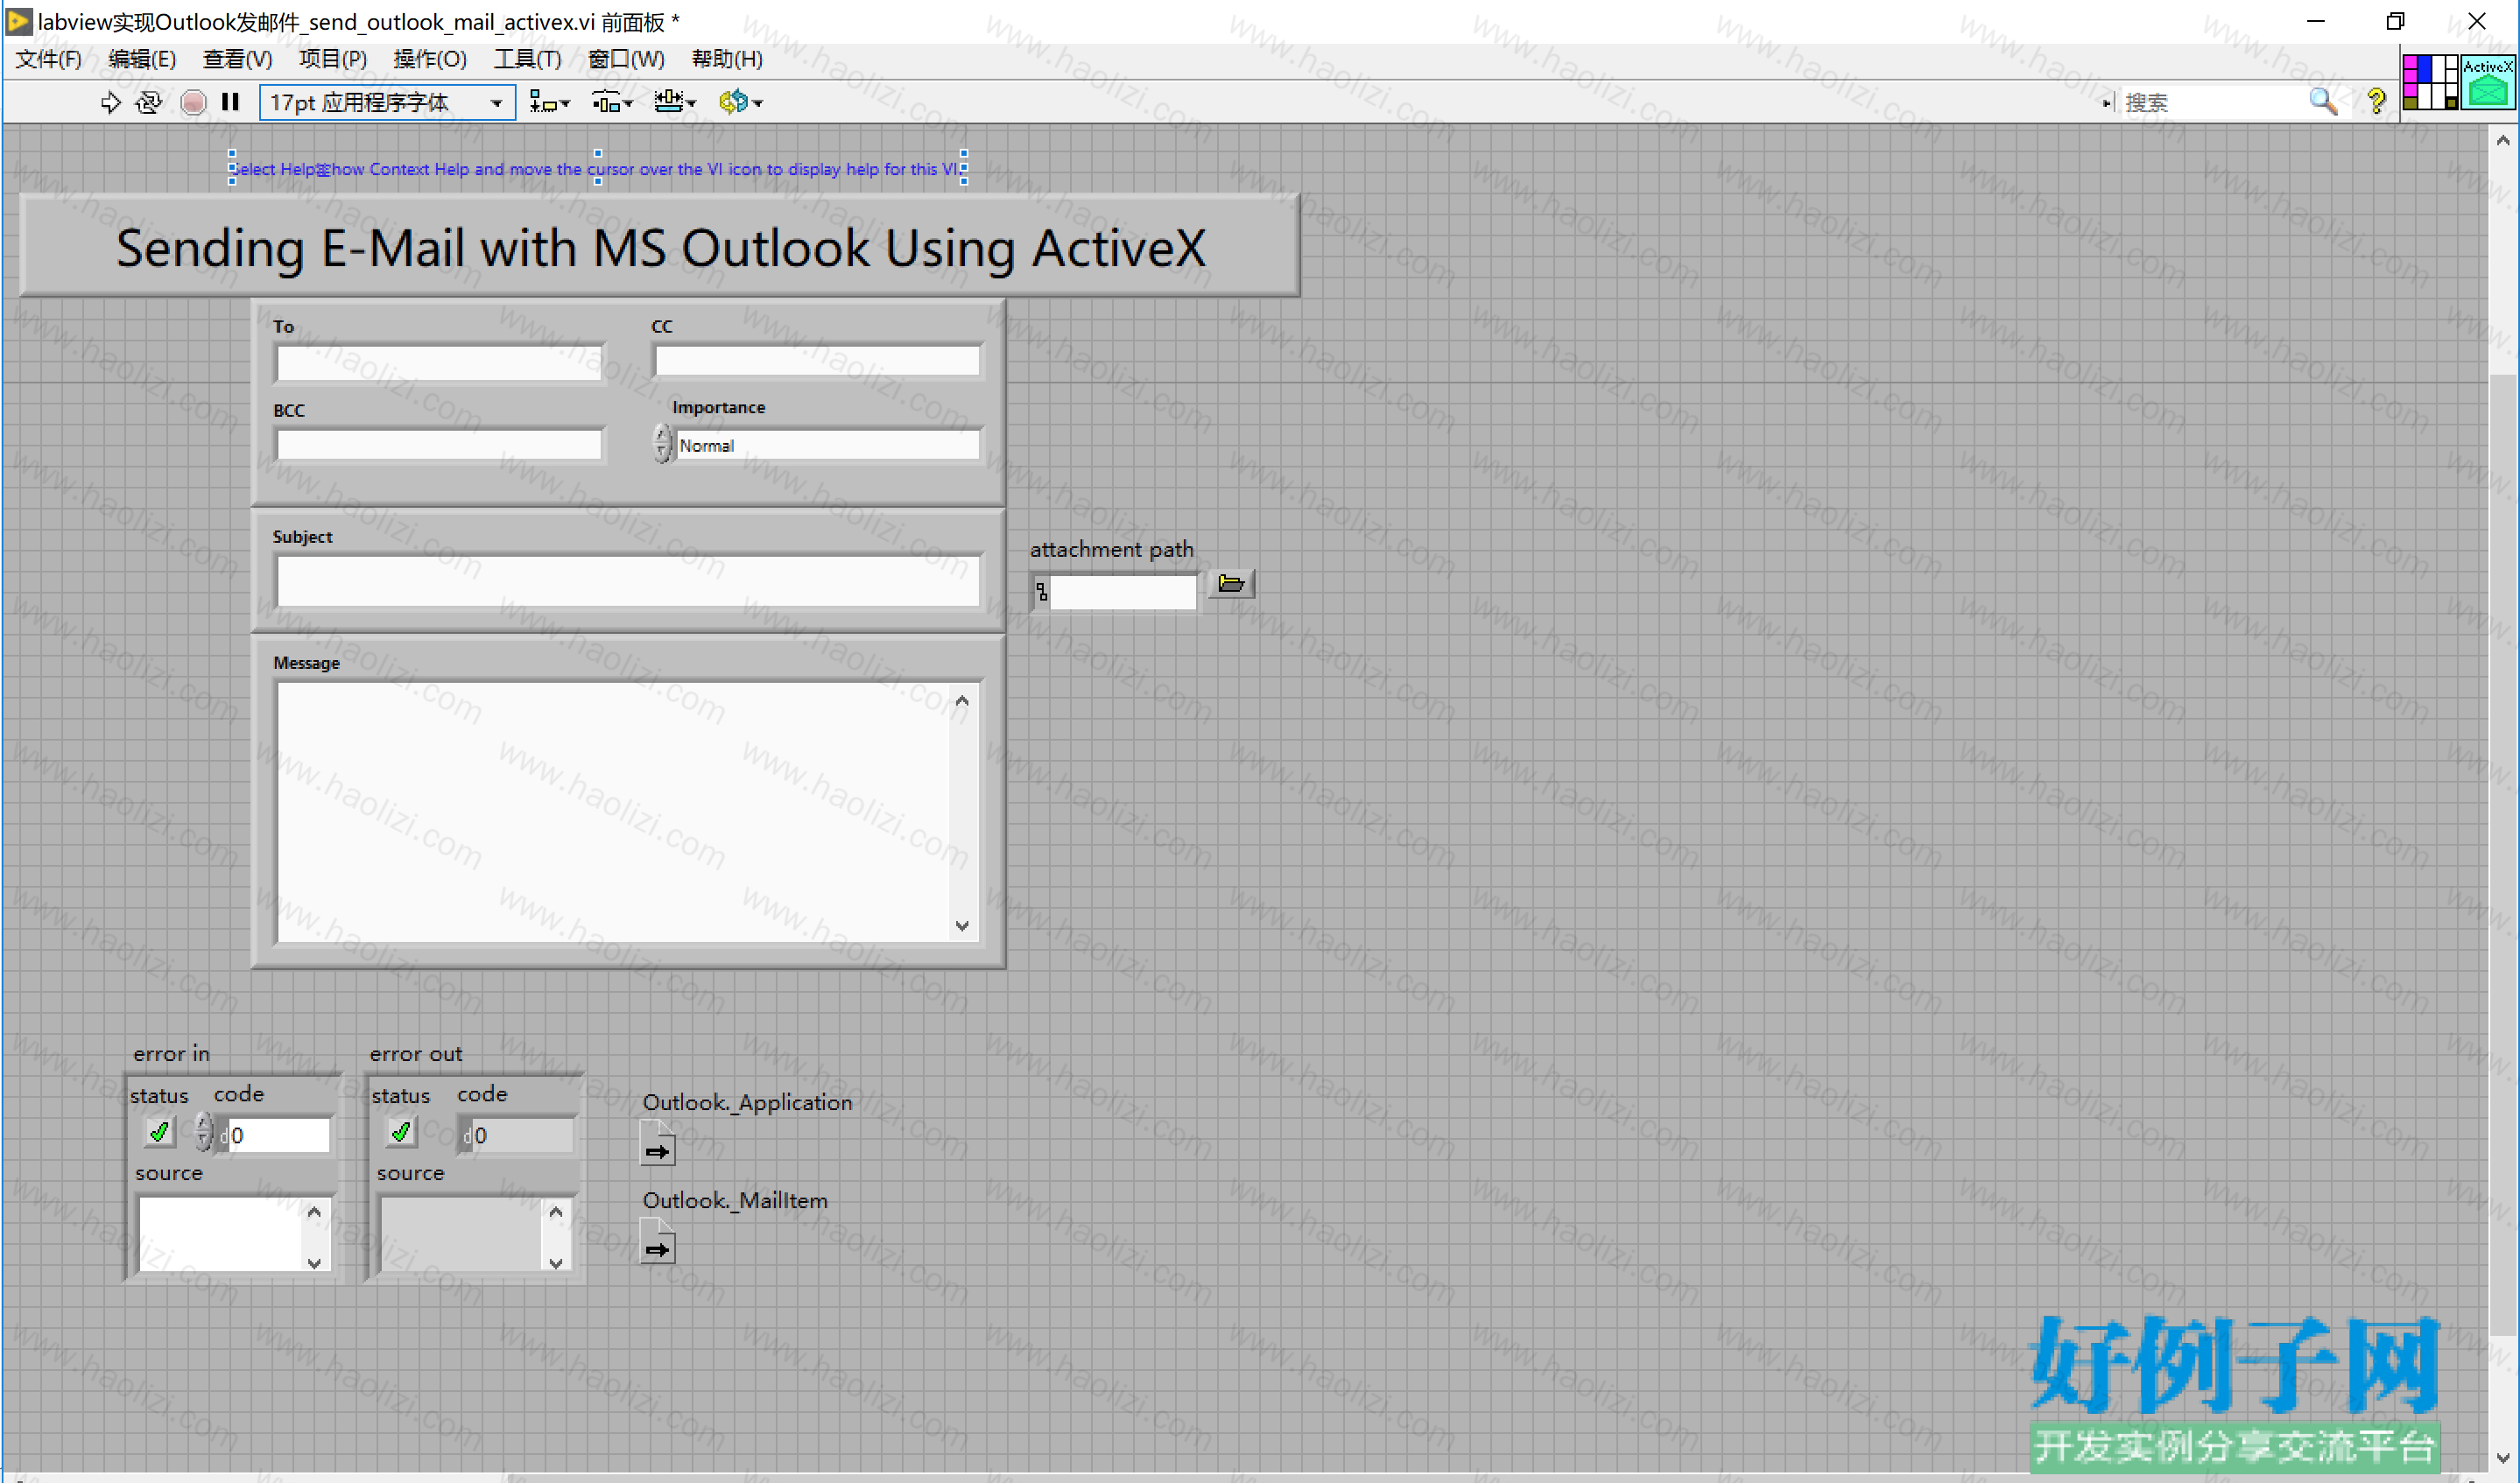Click the Importance ring showing Normal
The height and width of the screenshot is (1483, 2520).
pyautogui.click(x=827, y=445)
